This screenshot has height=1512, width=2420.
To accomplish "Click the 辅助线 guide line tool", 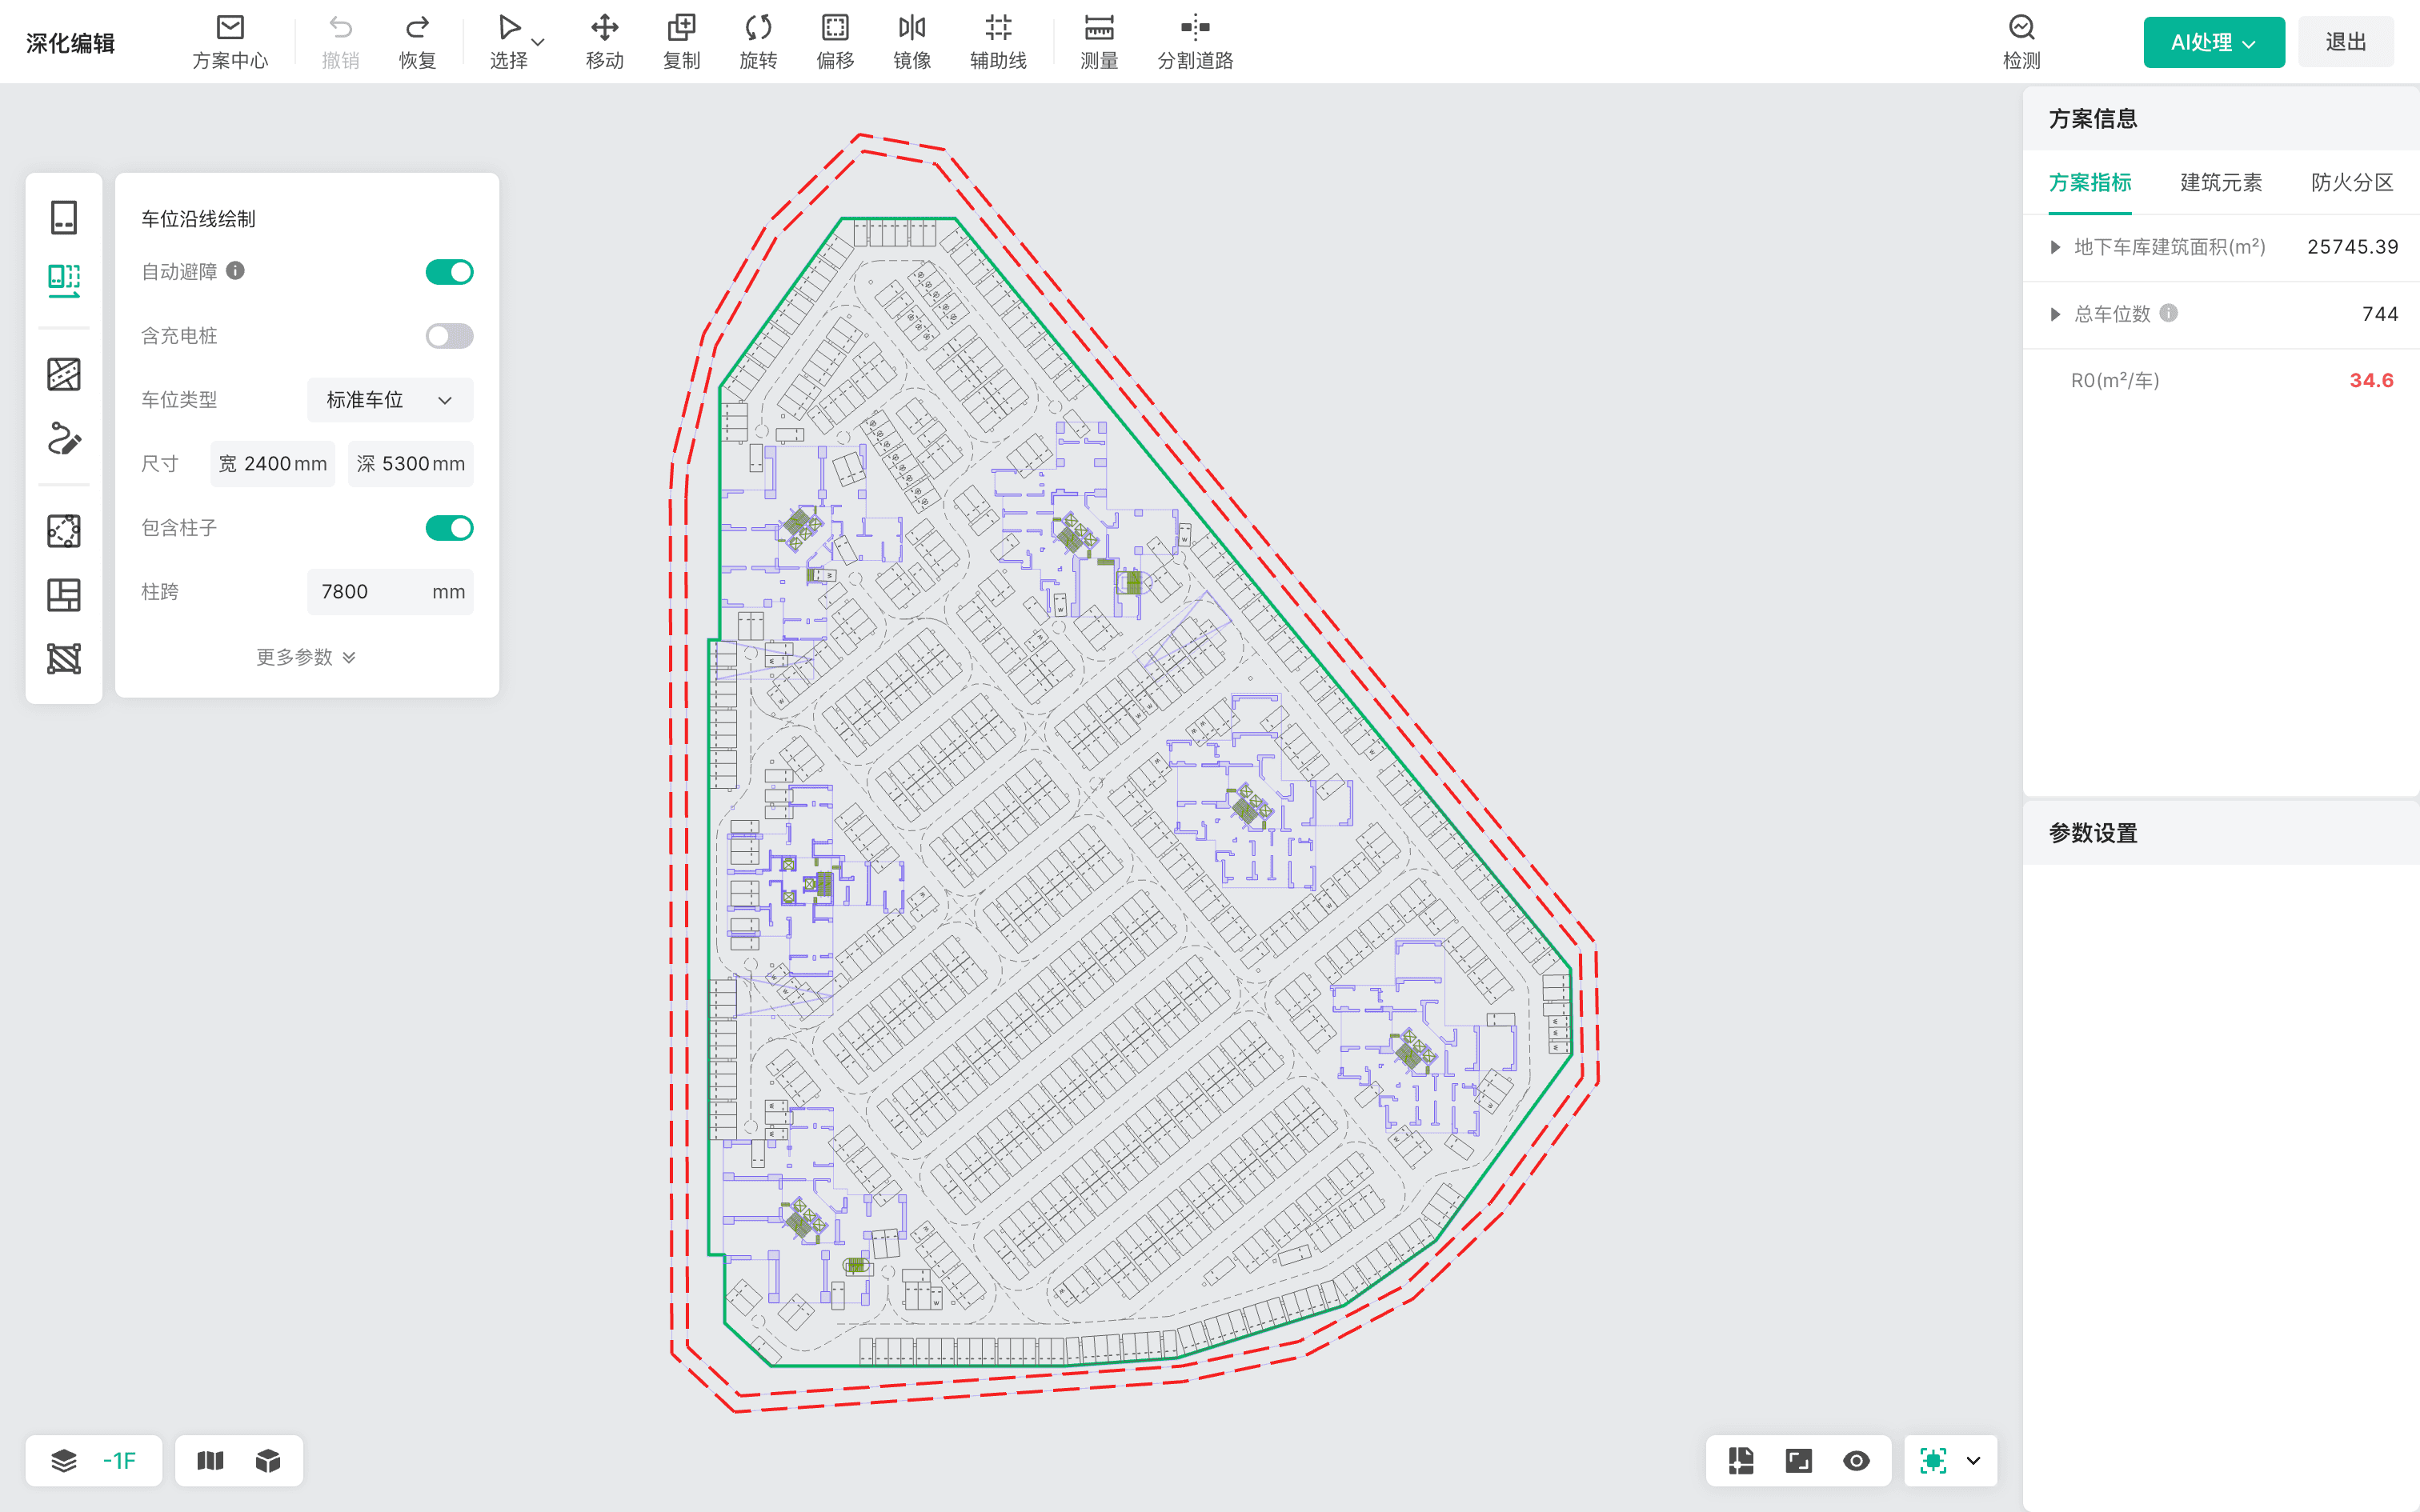I will click(x=997, y=41).
